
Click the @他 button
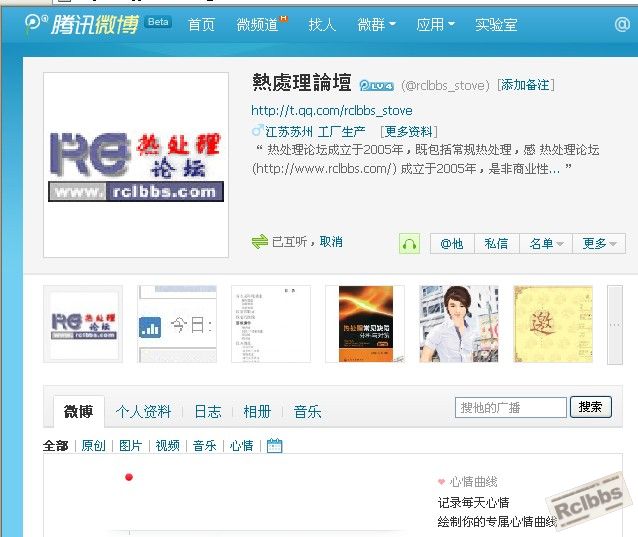tap(452, 244)
